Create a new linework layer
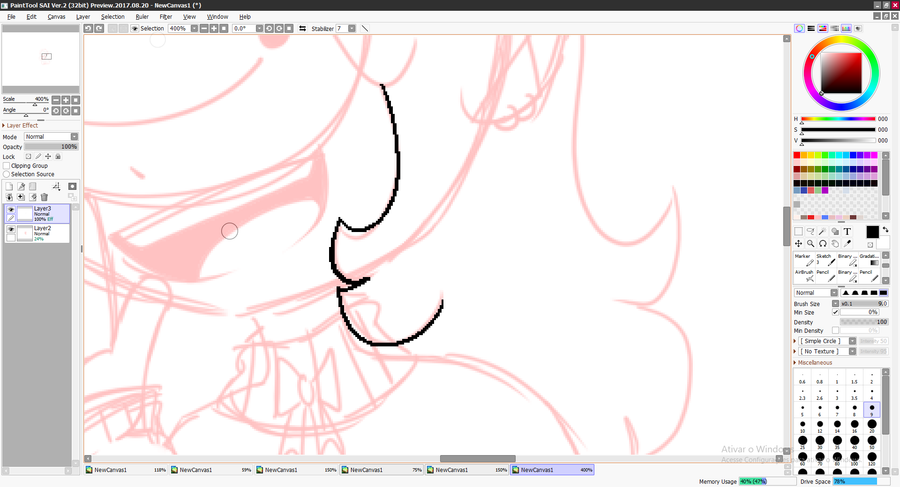900x487 pixels. (21, 187)
